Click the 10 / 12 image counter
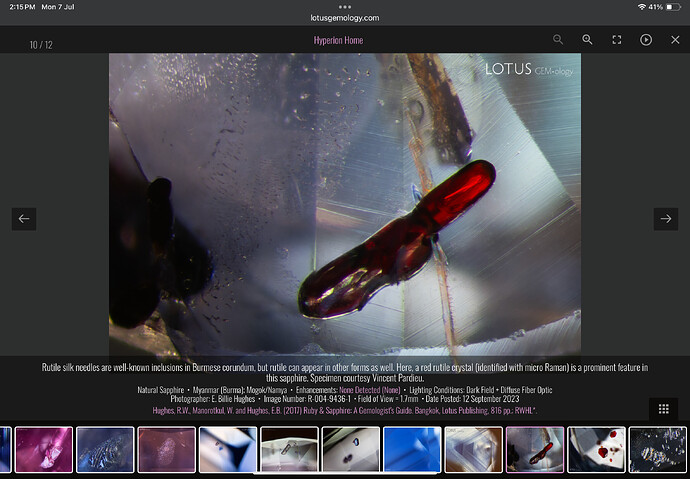Screen dimensions: 690x479 click(41, 45)
